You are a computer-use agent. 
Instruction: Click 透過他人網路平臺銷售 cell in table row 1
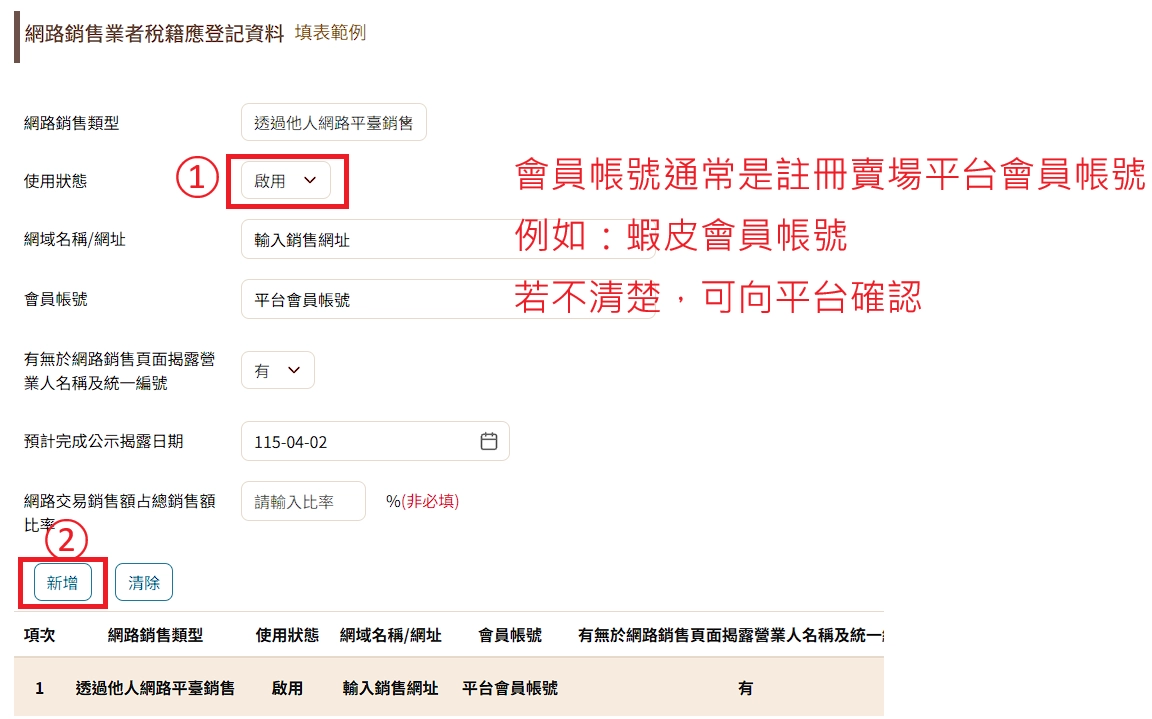[x=155, y=688]
